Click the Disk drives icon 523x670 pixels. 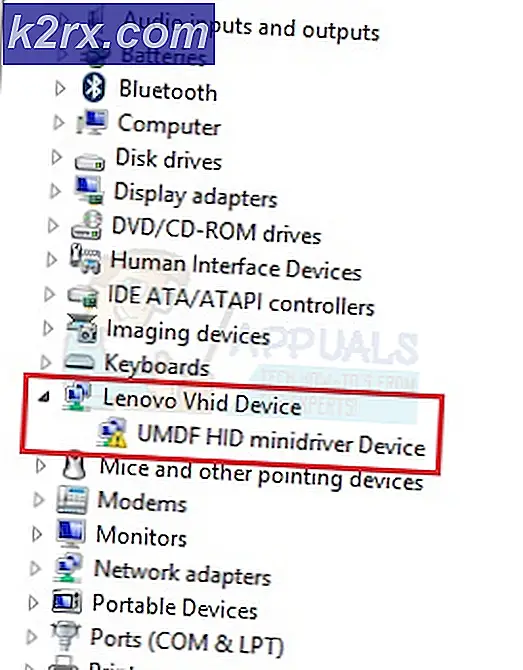pos(89,162)
